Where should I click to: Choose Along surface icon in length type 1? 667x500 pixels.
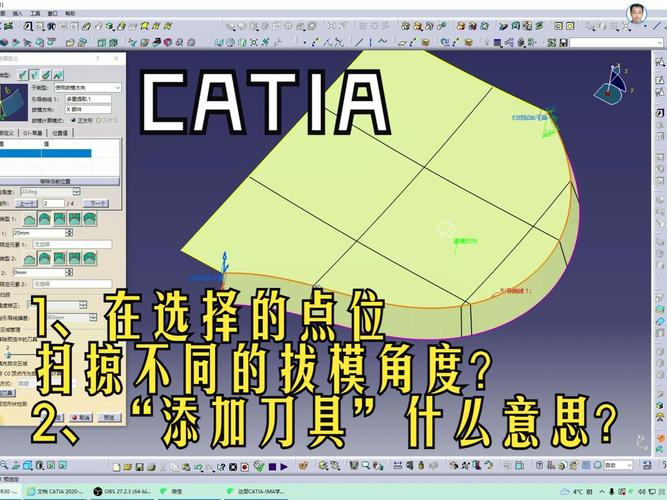[x=90, y=220]
